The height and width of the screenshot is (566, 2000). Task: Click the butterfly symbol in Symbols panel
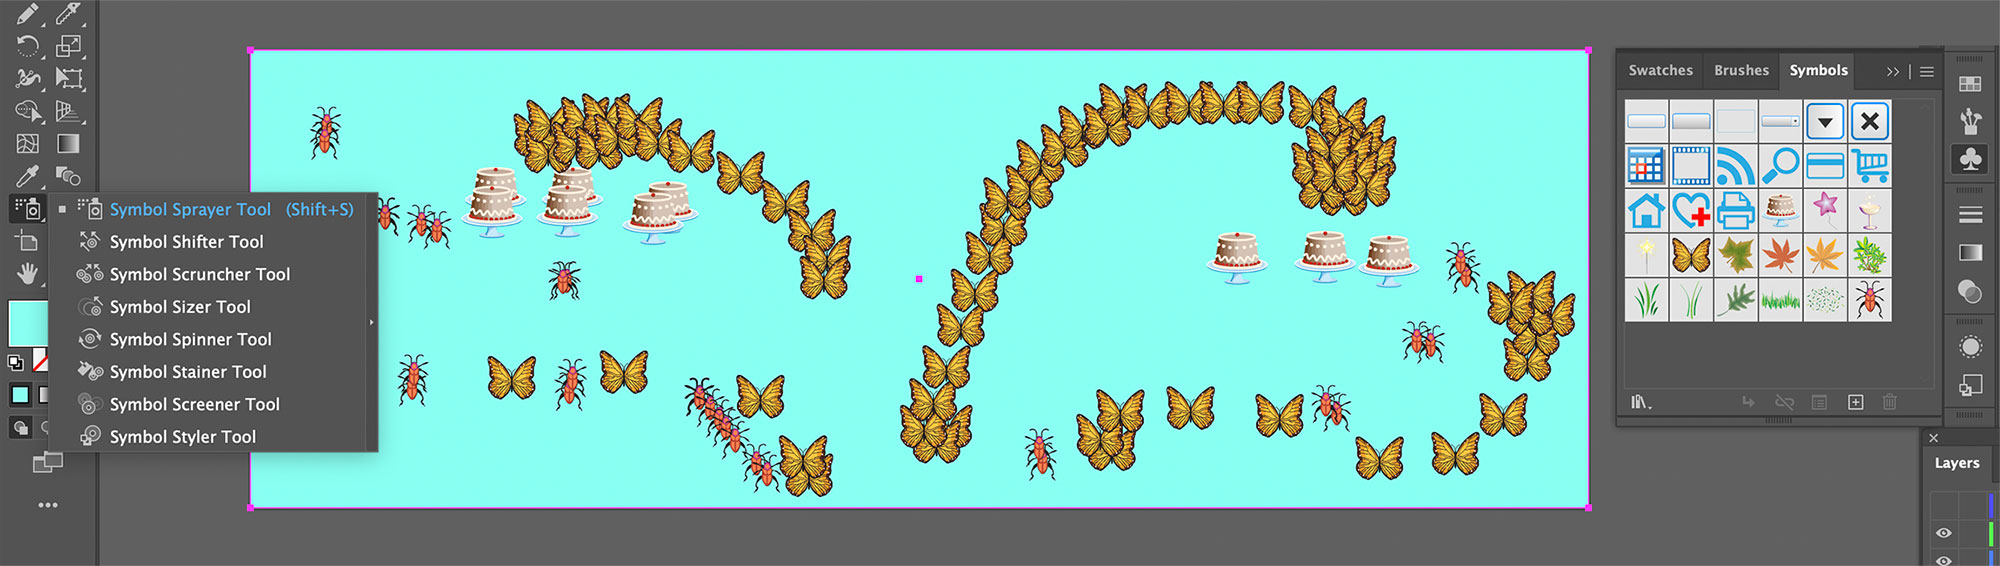[1691, 256]
